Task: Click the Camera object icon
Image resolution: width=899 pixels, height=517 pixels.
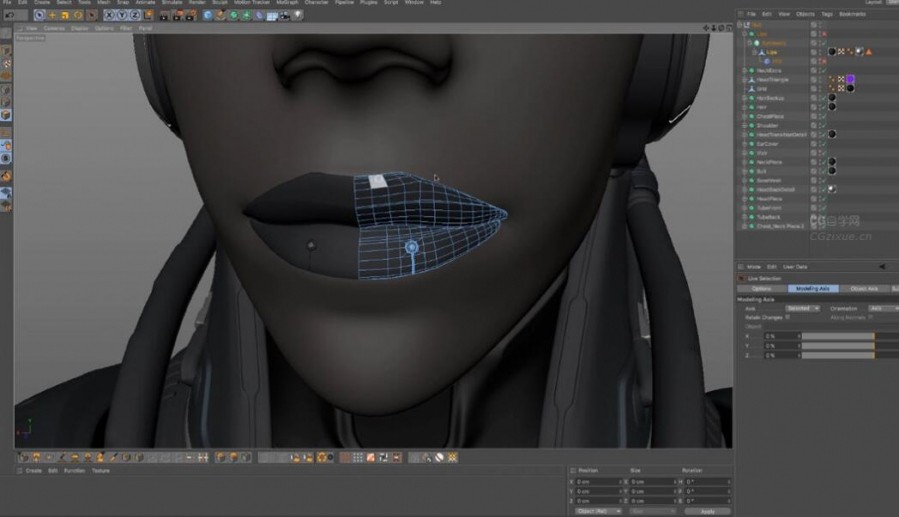Action: click(285, 15)
